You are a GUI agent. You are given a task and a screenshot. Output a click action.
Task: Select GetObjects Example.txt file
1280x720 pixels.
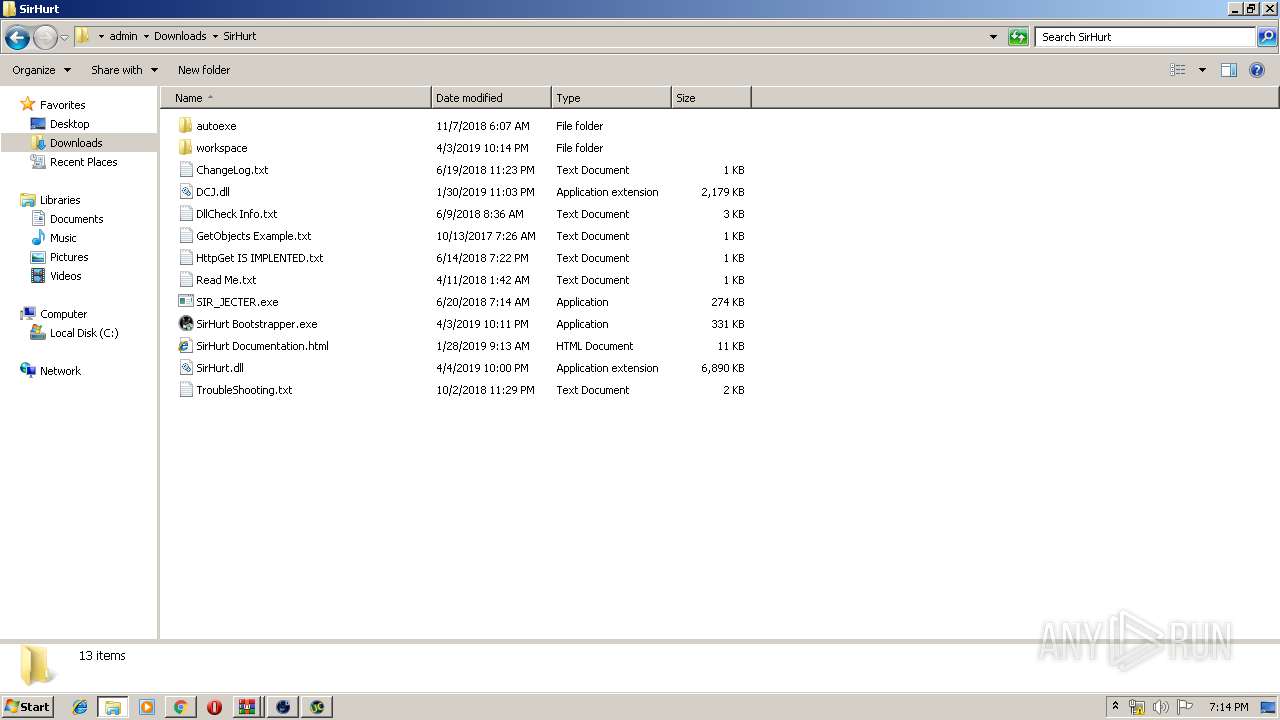253,236
